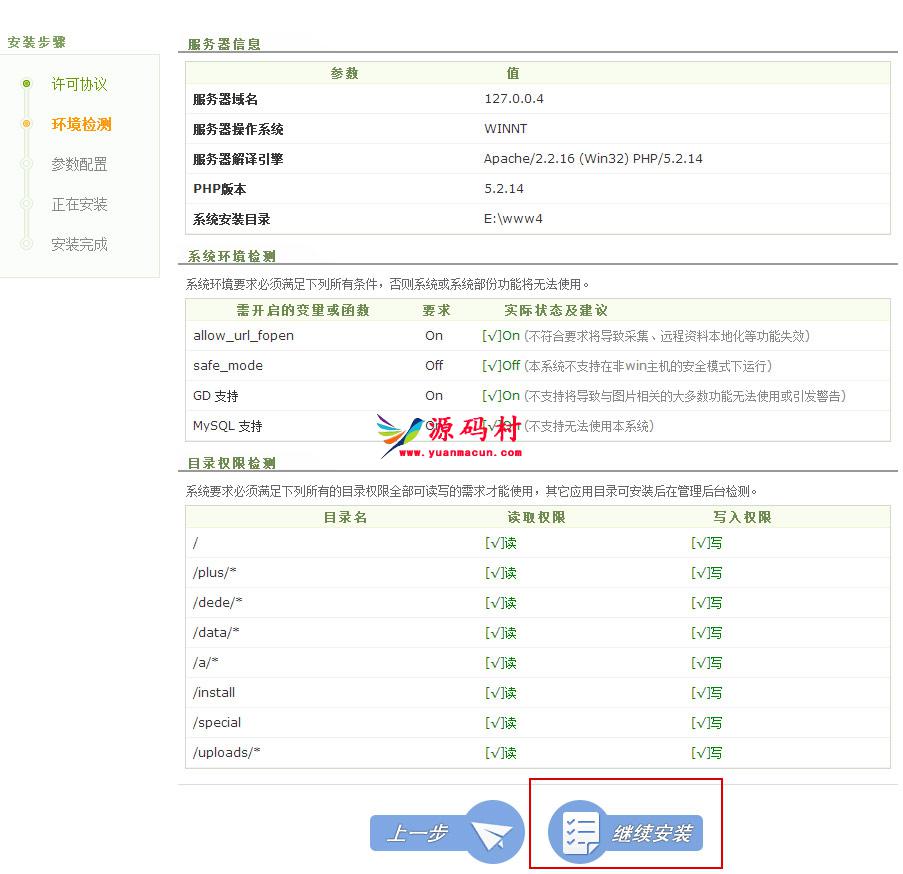Select the 参数配置 installation step
Screen dimensions: 903x874
coord(79,164)
